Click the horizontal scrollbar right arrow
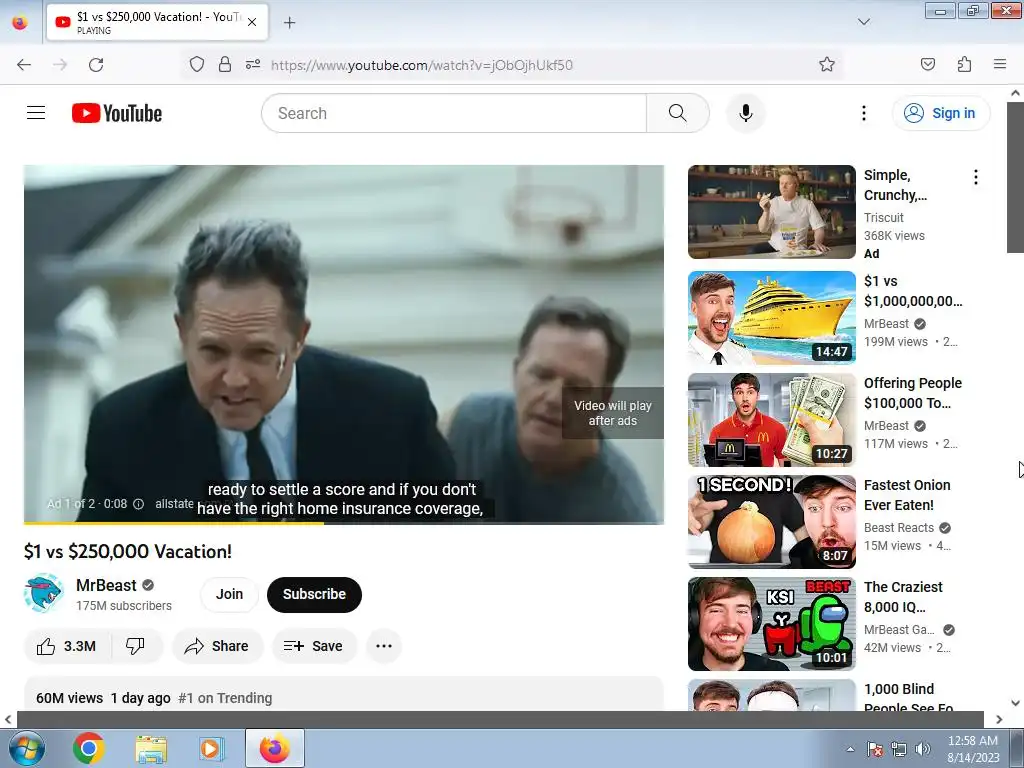Screen dimensions: 1024x768 tap(999, 719)
